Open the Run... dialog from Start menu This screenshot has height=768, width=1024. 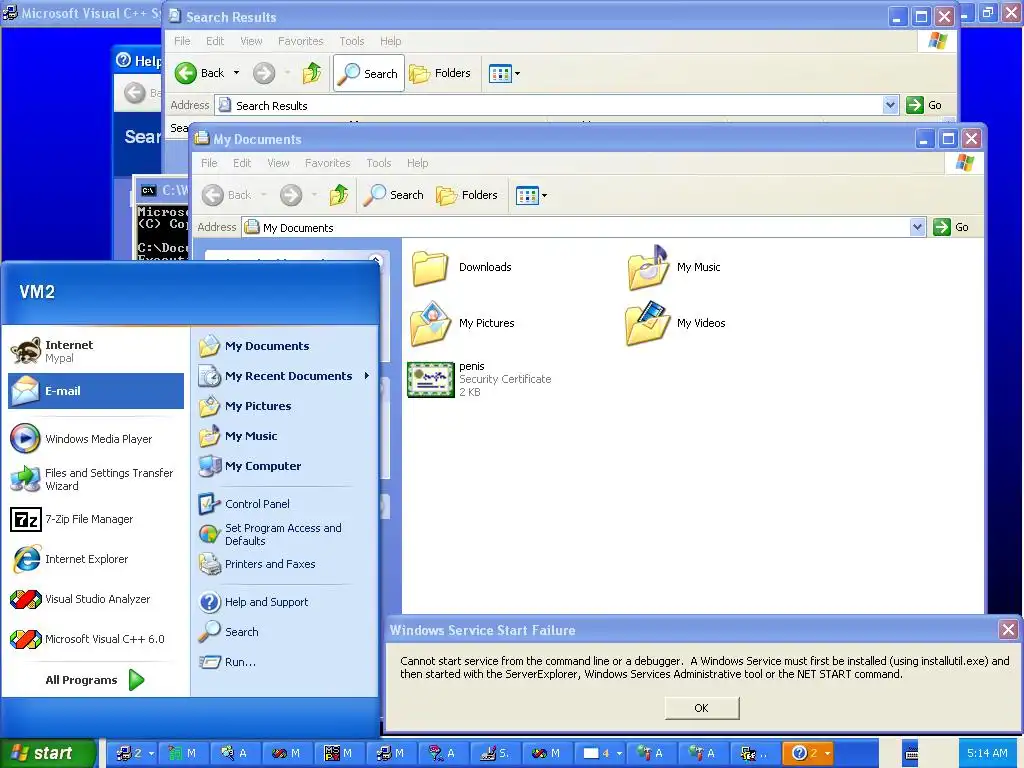pyautogui.click(x=285, y=662)
